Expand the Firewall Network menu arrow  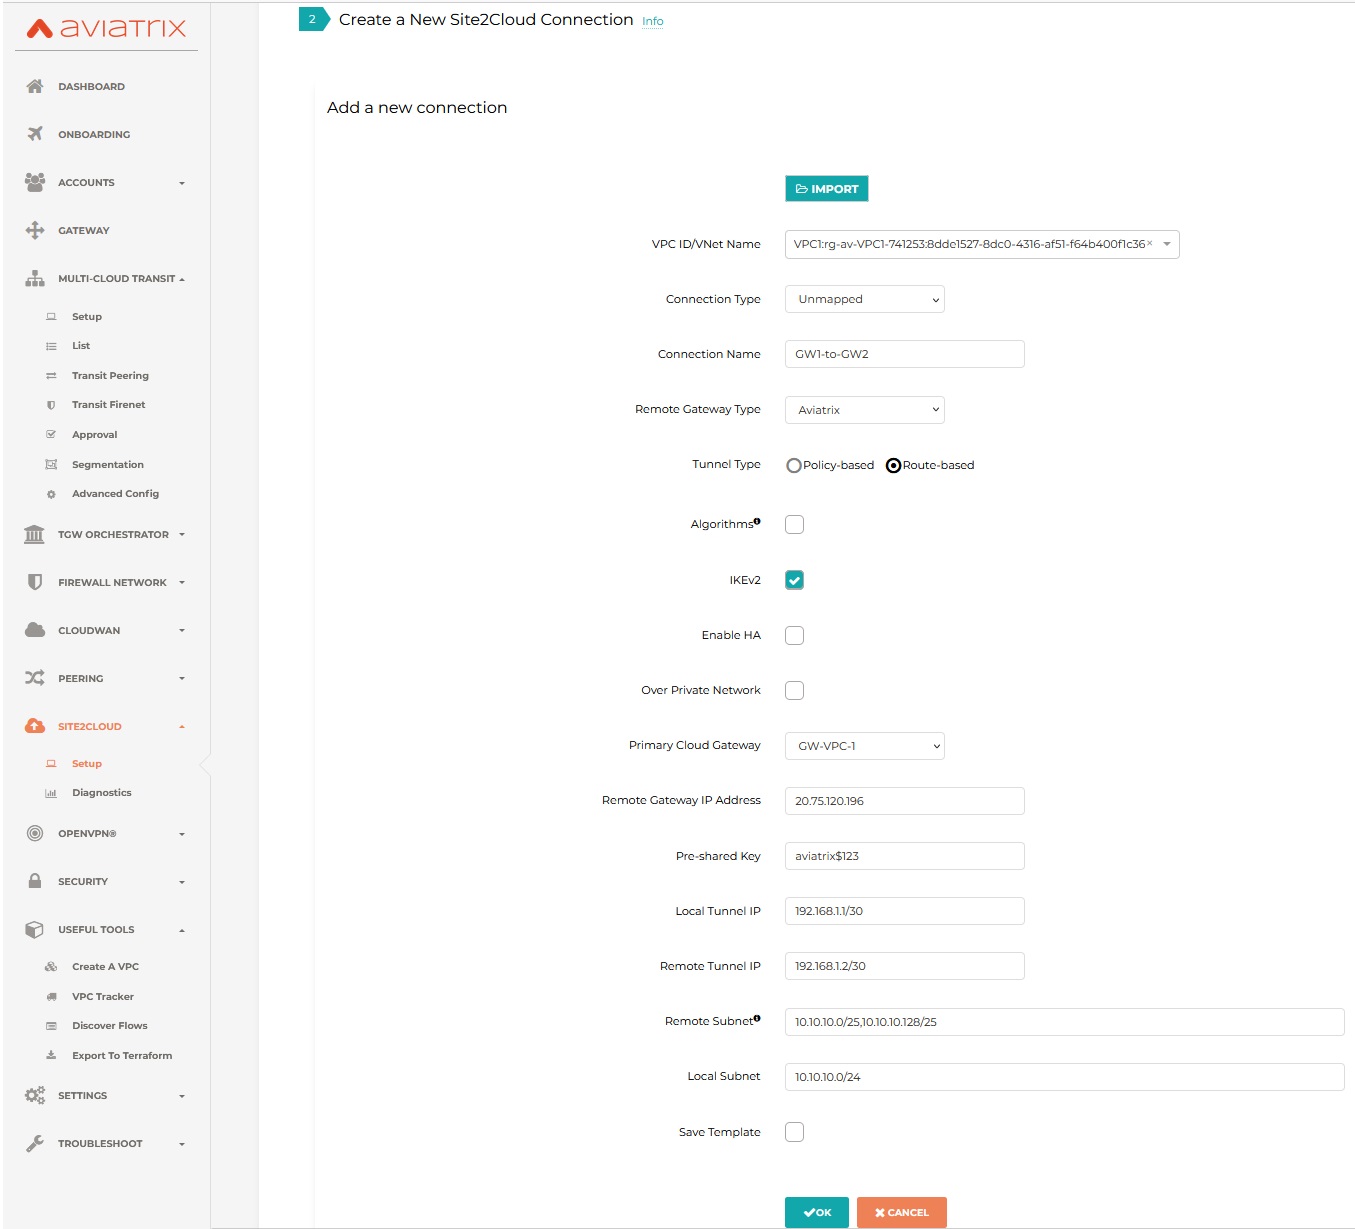[182, 583]
